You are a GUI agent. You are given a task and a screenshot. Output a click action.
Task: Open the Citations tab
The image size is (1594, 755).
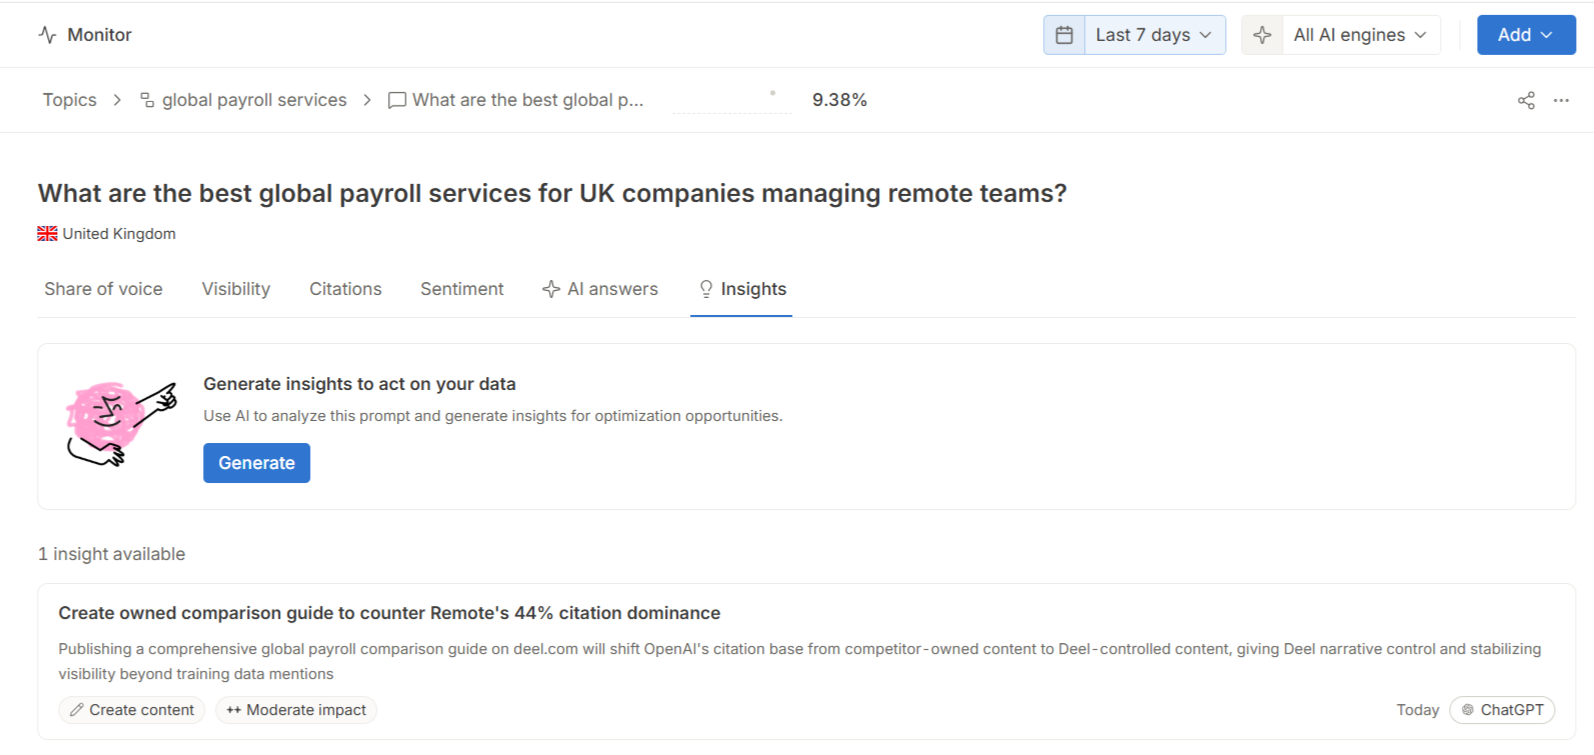pyautogui.click(x=345, y=289)
